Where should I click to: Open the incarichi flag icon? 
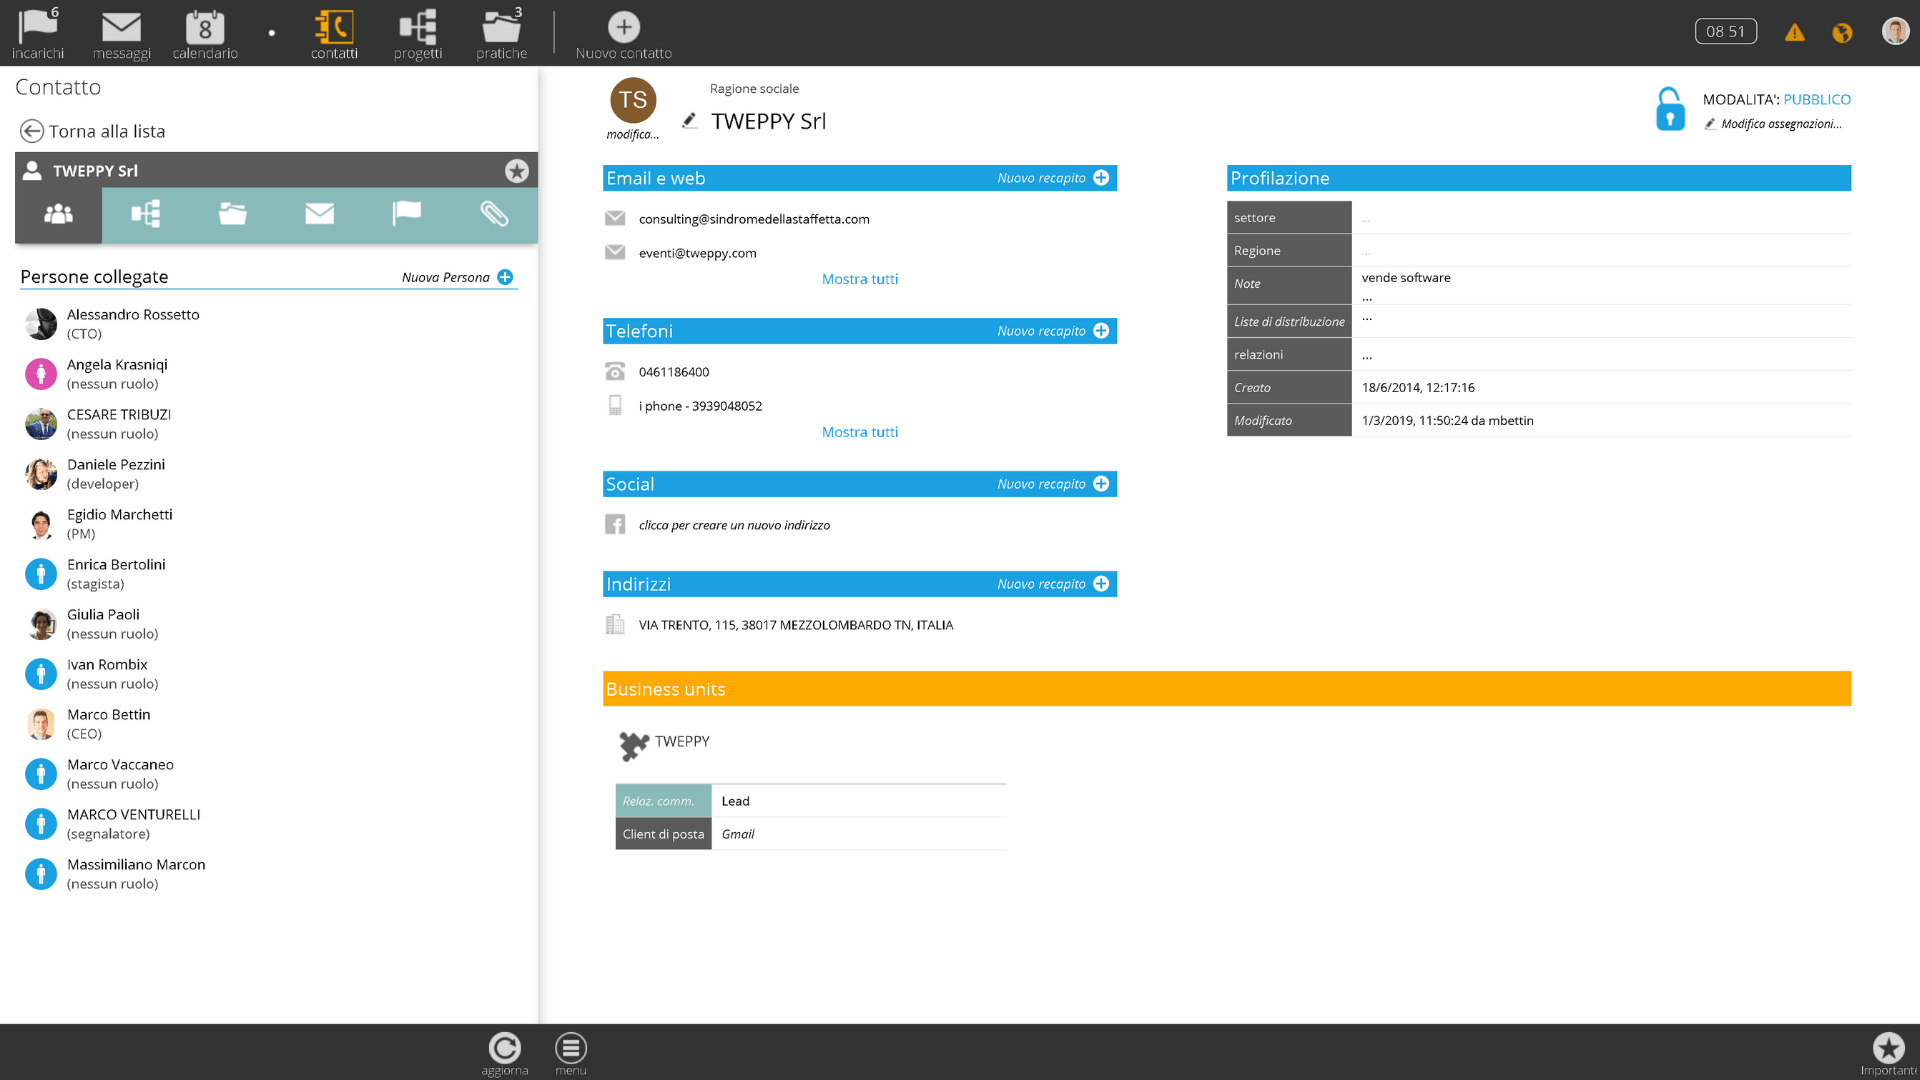[x=38, y=27]
